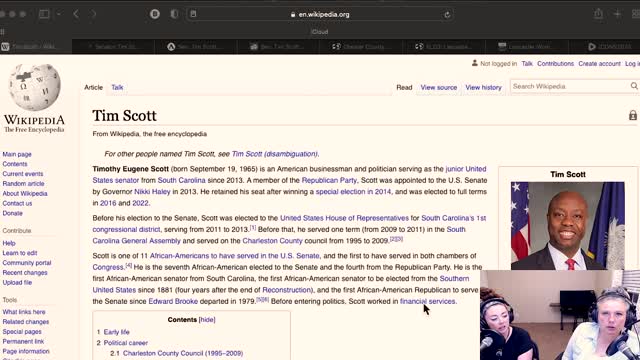Open Learn to edit link
640x360 pixels.
coord(20,253)
